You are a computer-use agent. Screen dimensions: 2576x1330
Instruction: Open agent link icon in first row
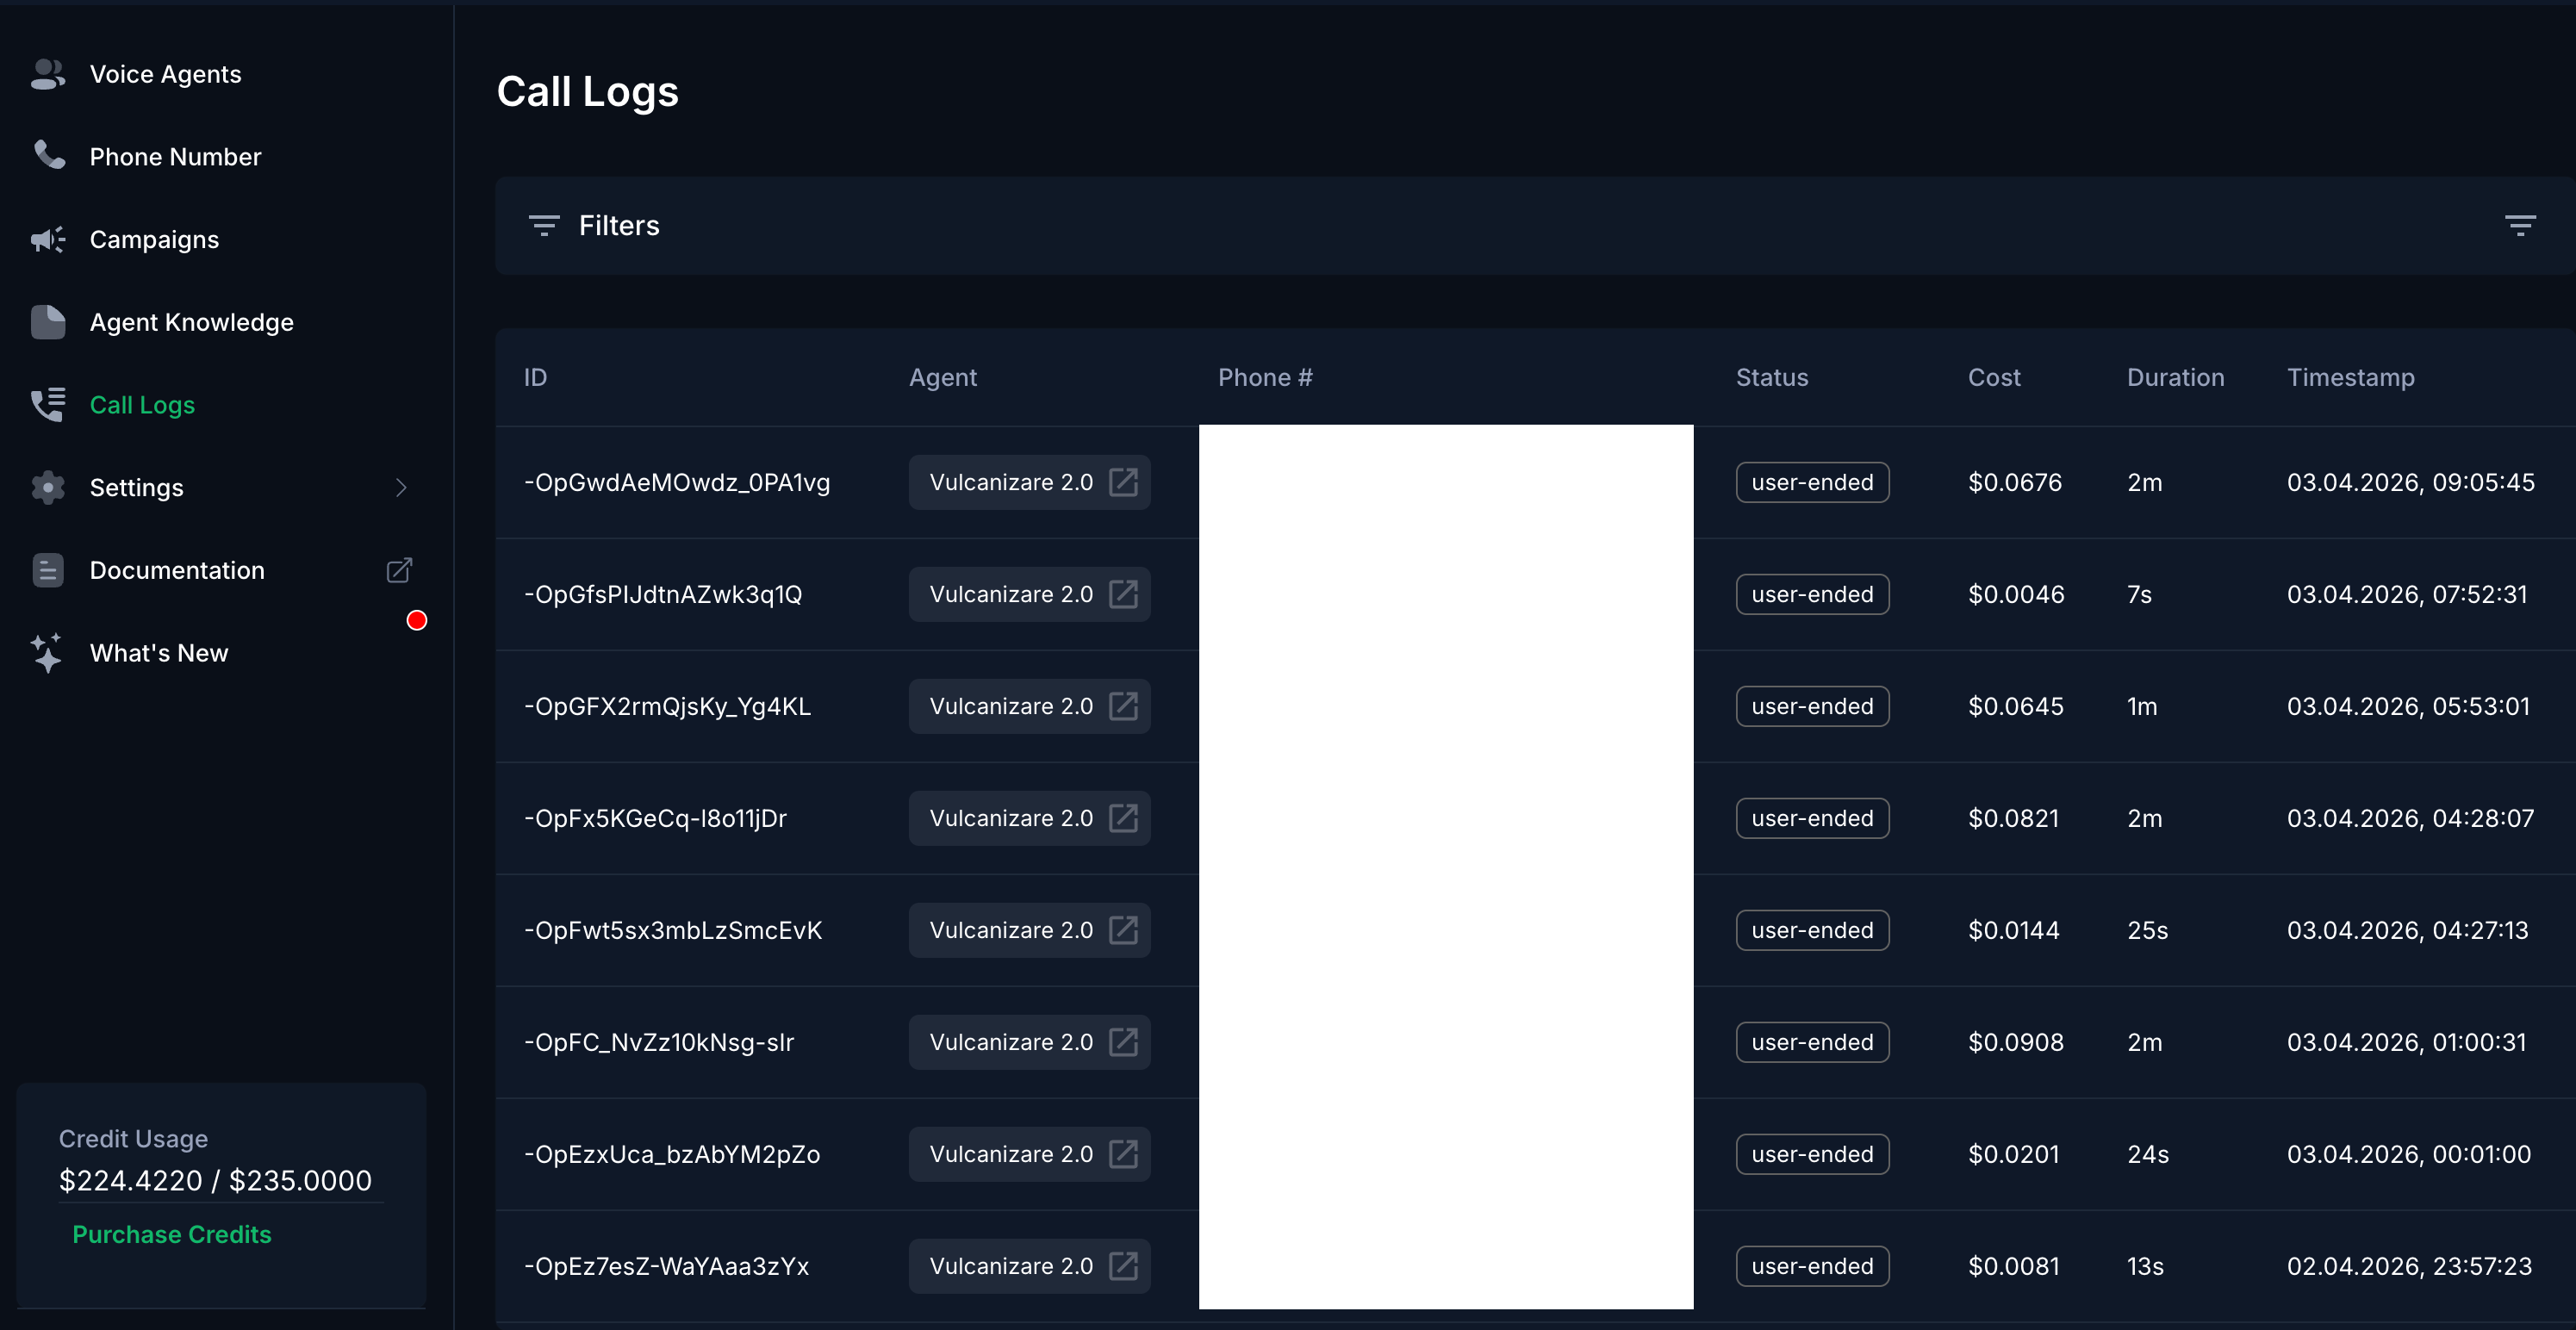click(1123, 482)
